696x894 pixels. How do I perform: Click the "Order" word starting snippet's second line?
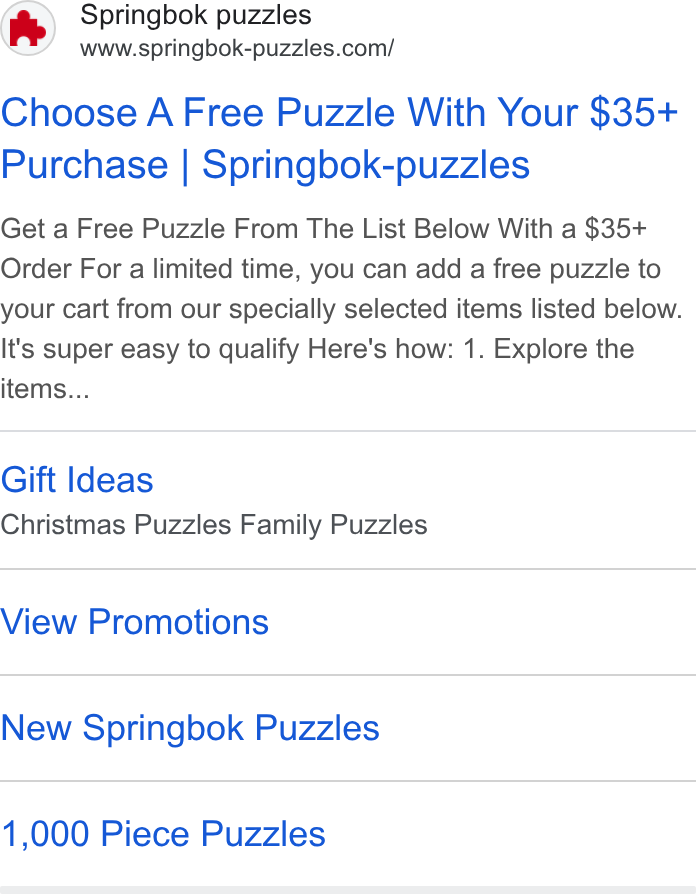click(36, 269)
